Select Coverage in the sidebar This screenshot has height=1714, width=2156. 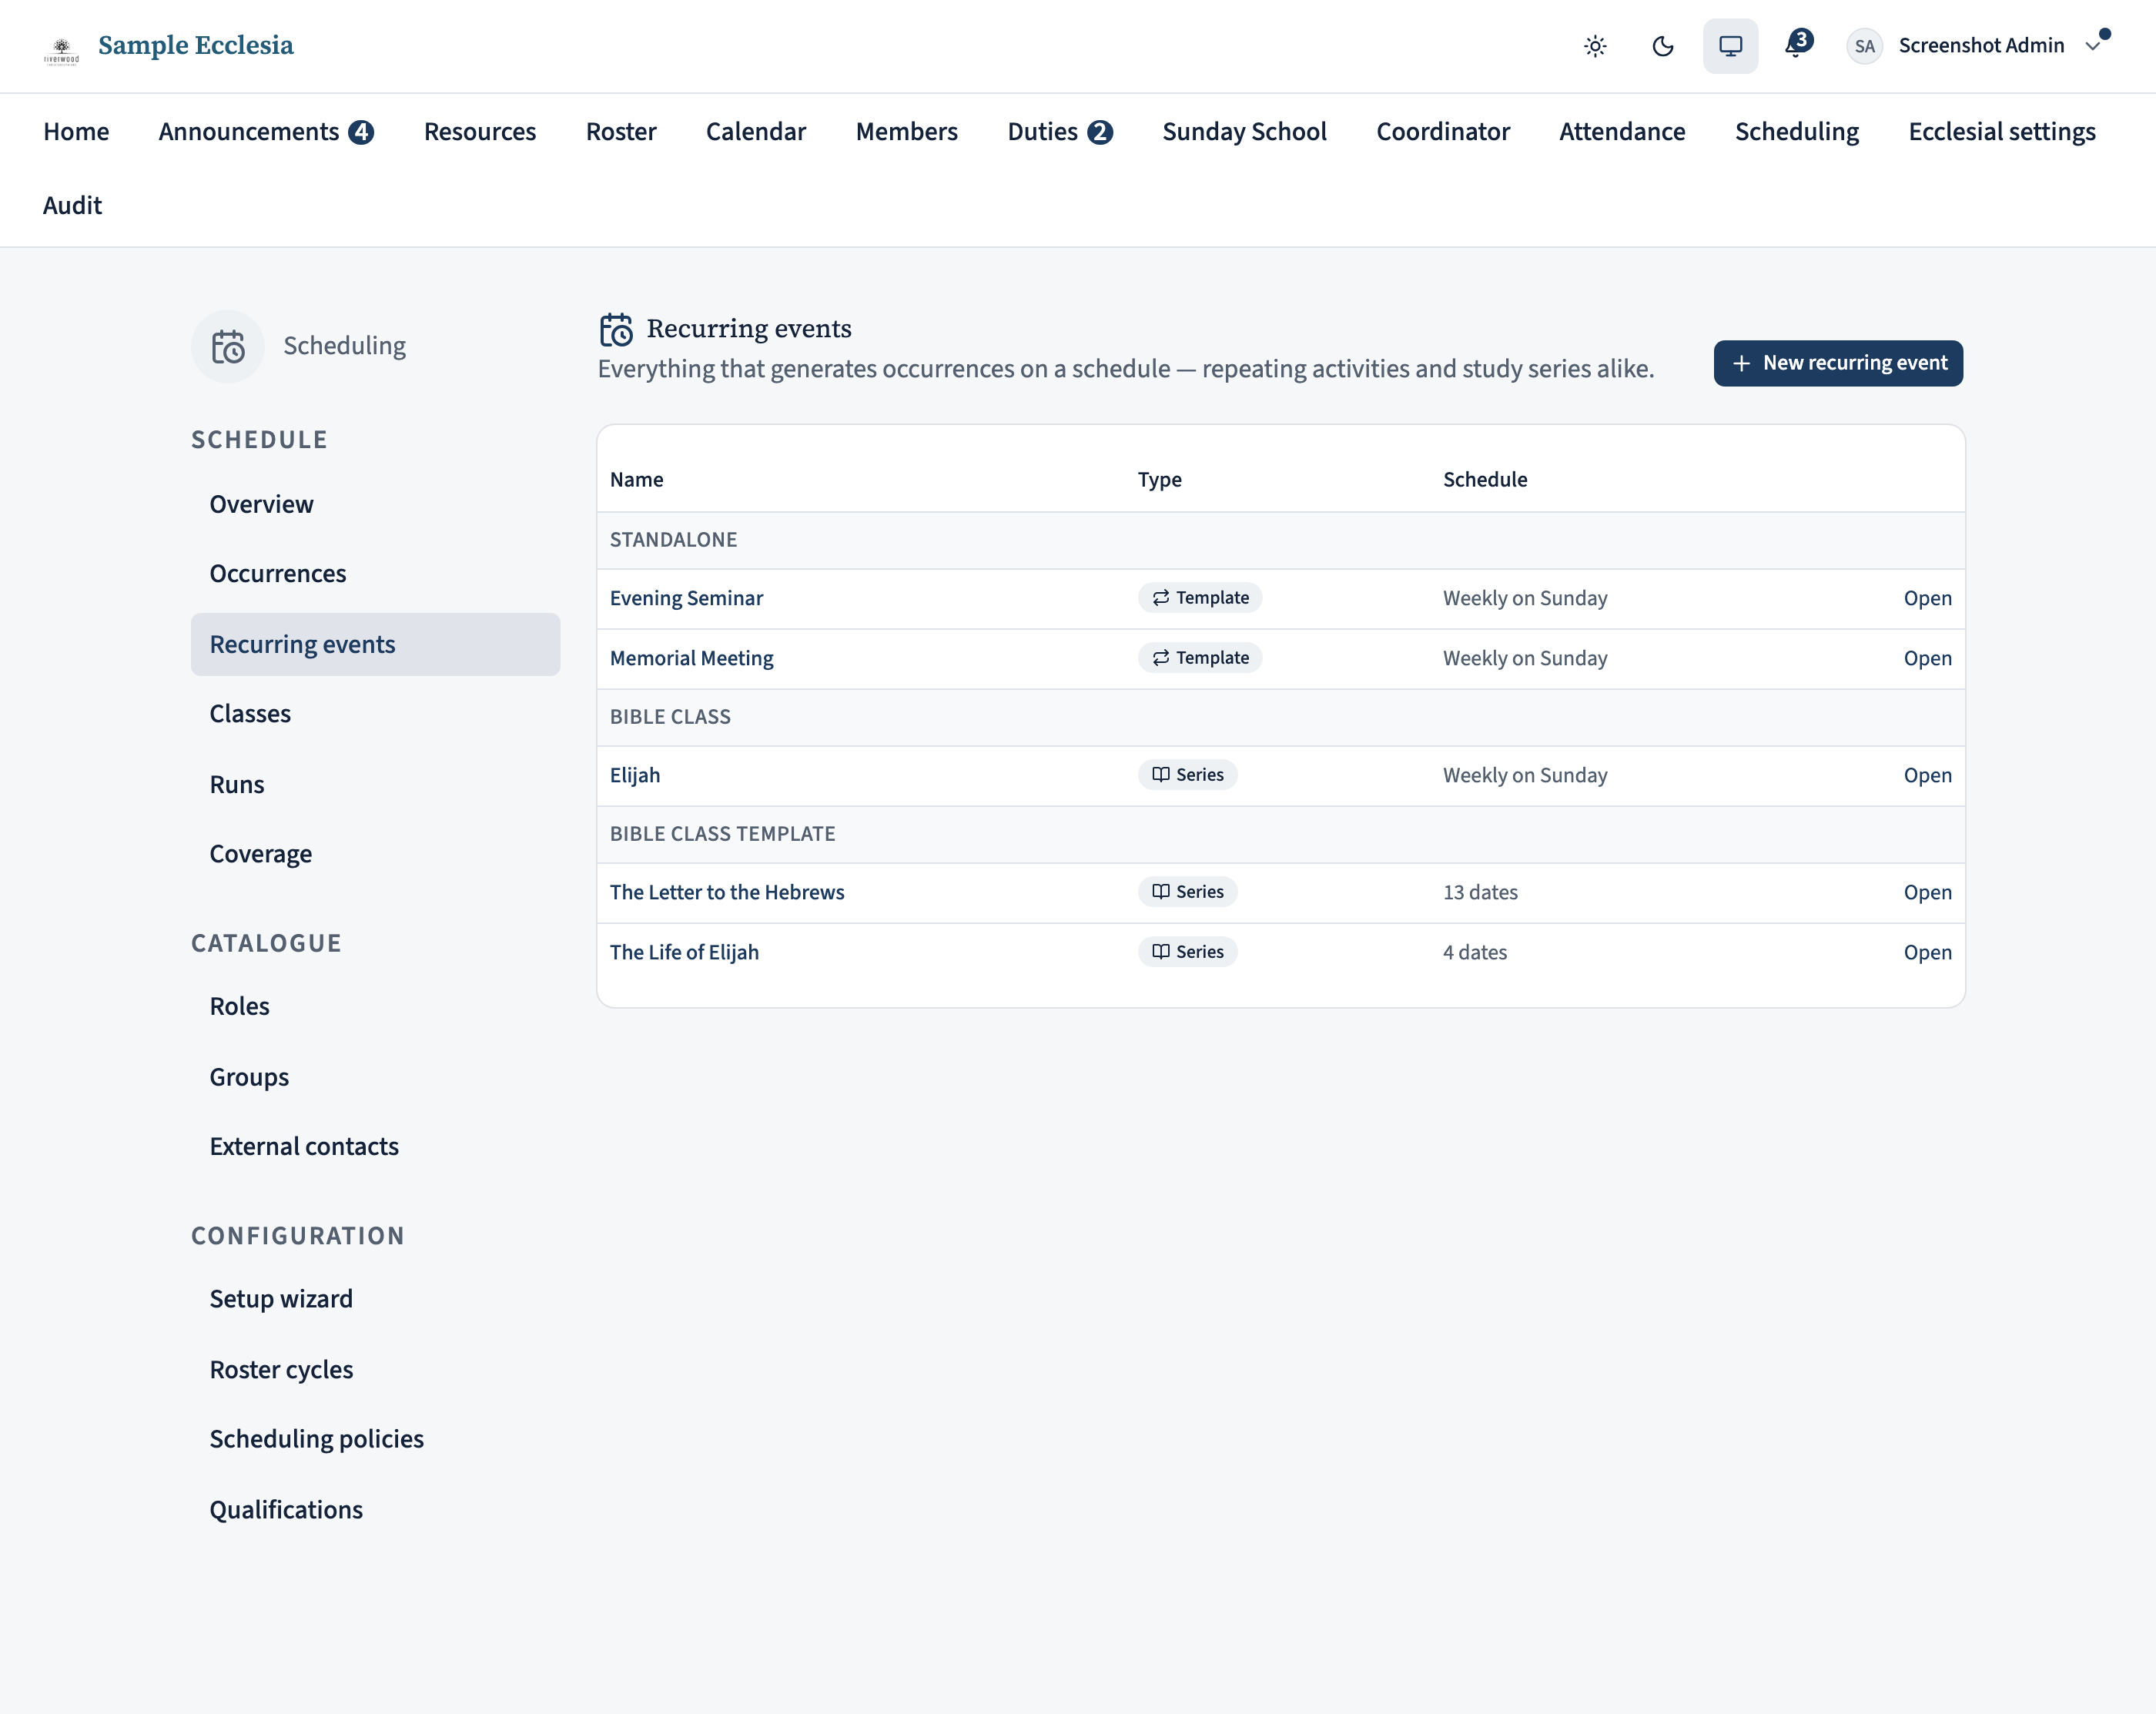pyautogui.click(x=375, y=854)
